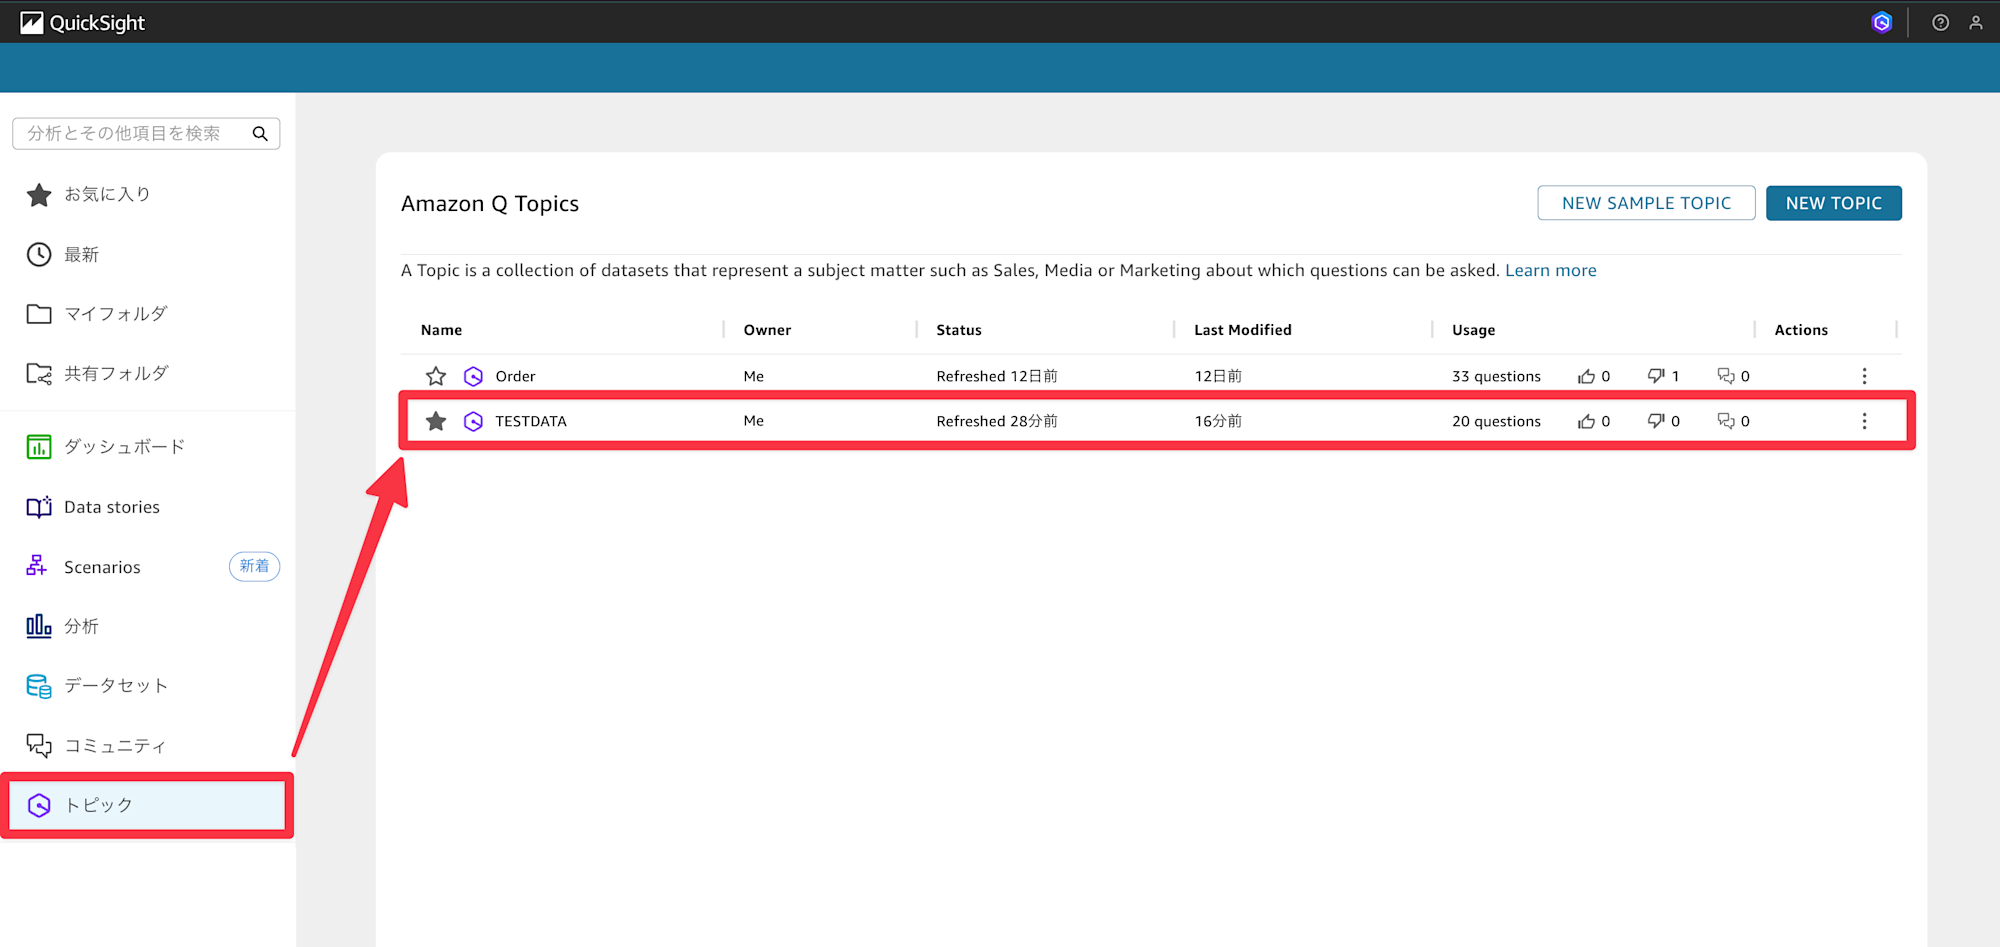This screenshot has height=947, width=2000.
Task: Click comments icon in Order row
Action: 1726,376
